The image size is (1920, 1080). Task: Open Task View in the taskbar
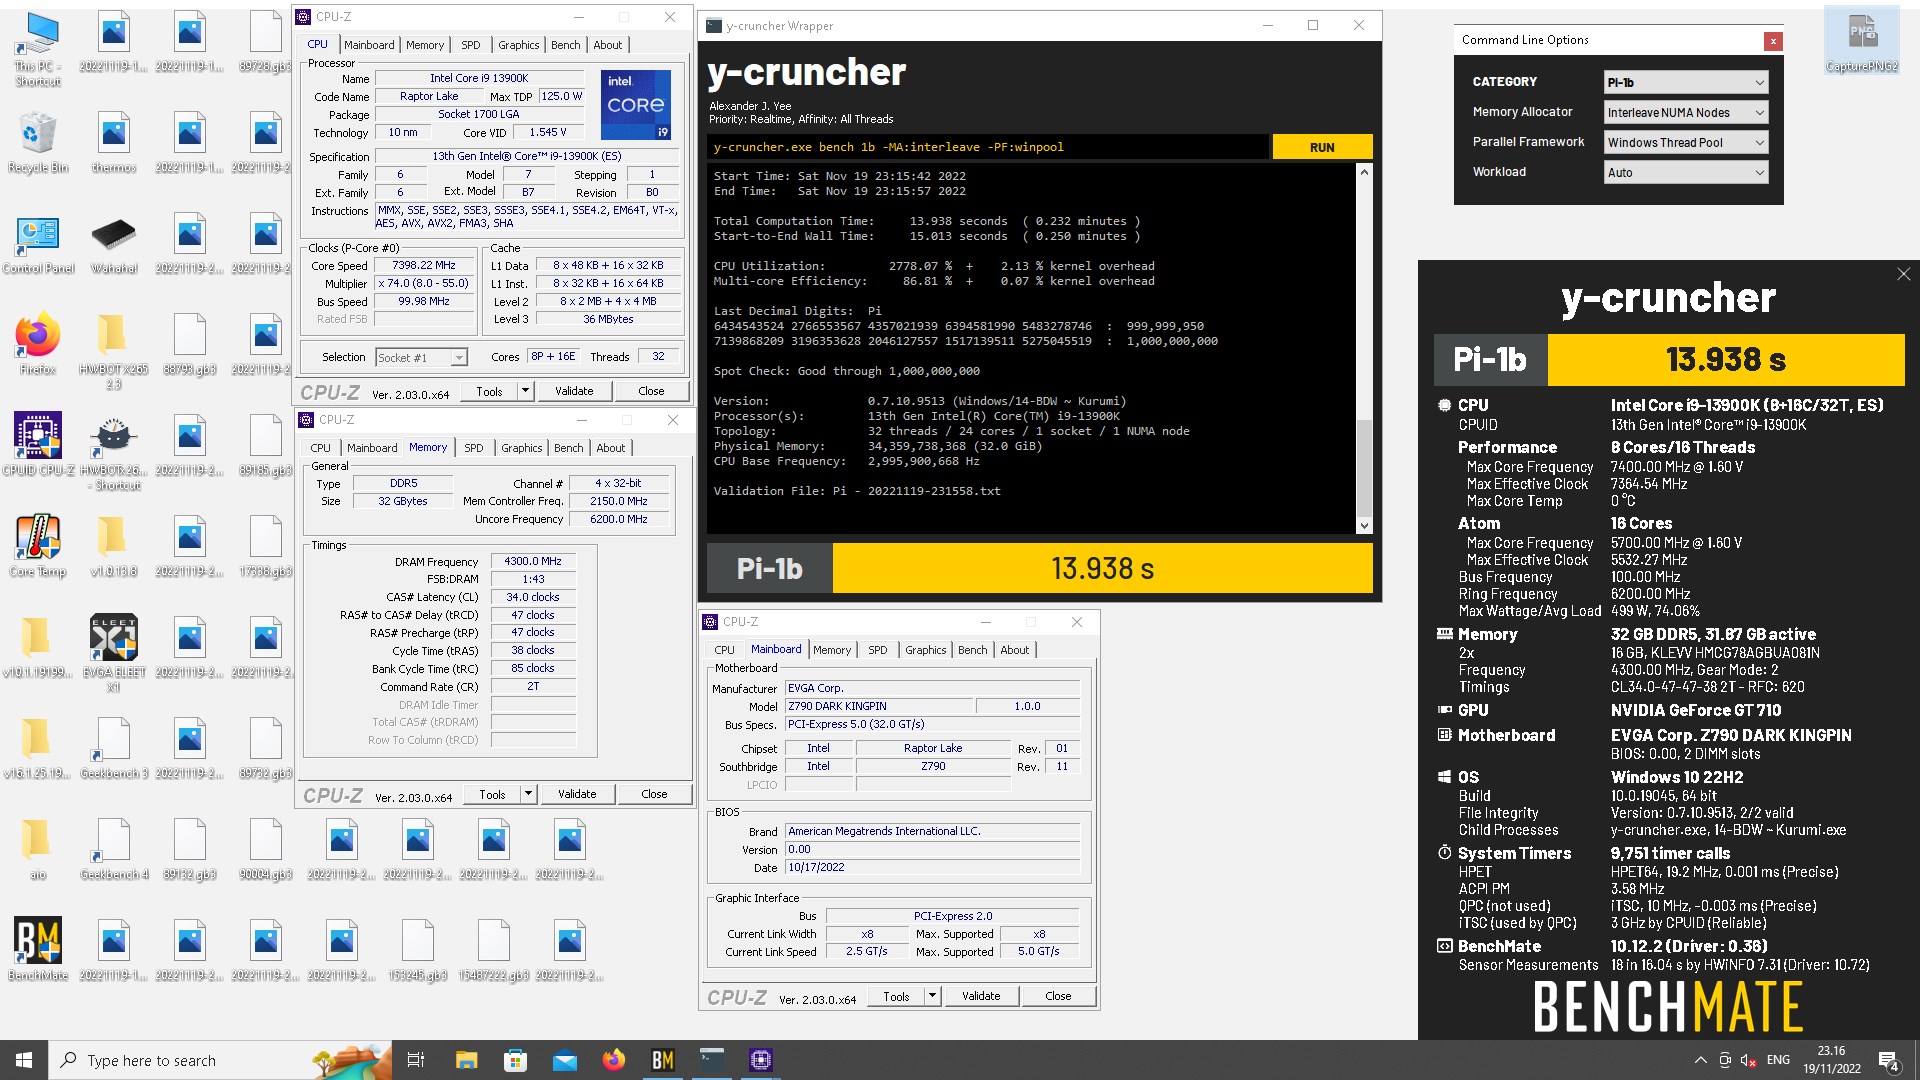[416, 1060]
